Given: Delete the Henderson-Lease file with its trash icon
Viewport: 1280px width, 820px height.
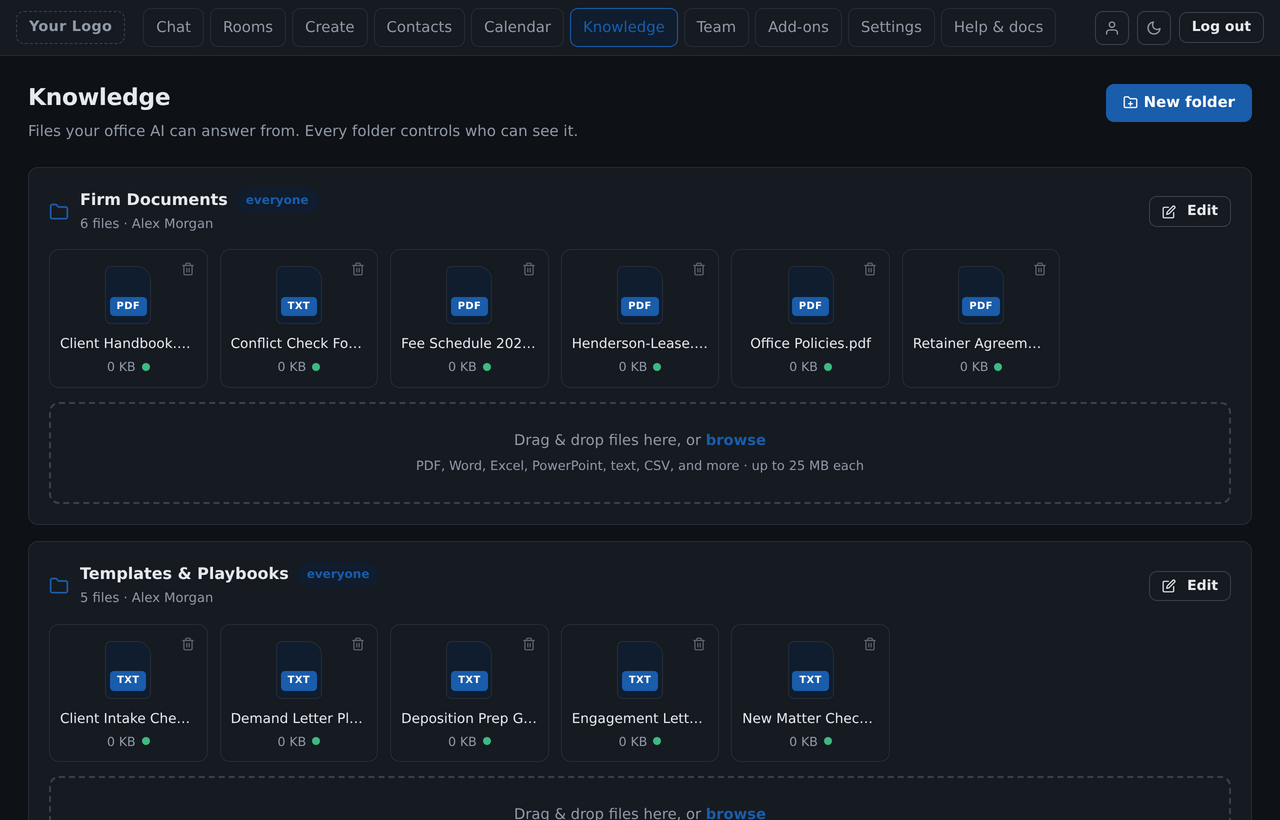Looking at the screenshot, I should 699,269.
